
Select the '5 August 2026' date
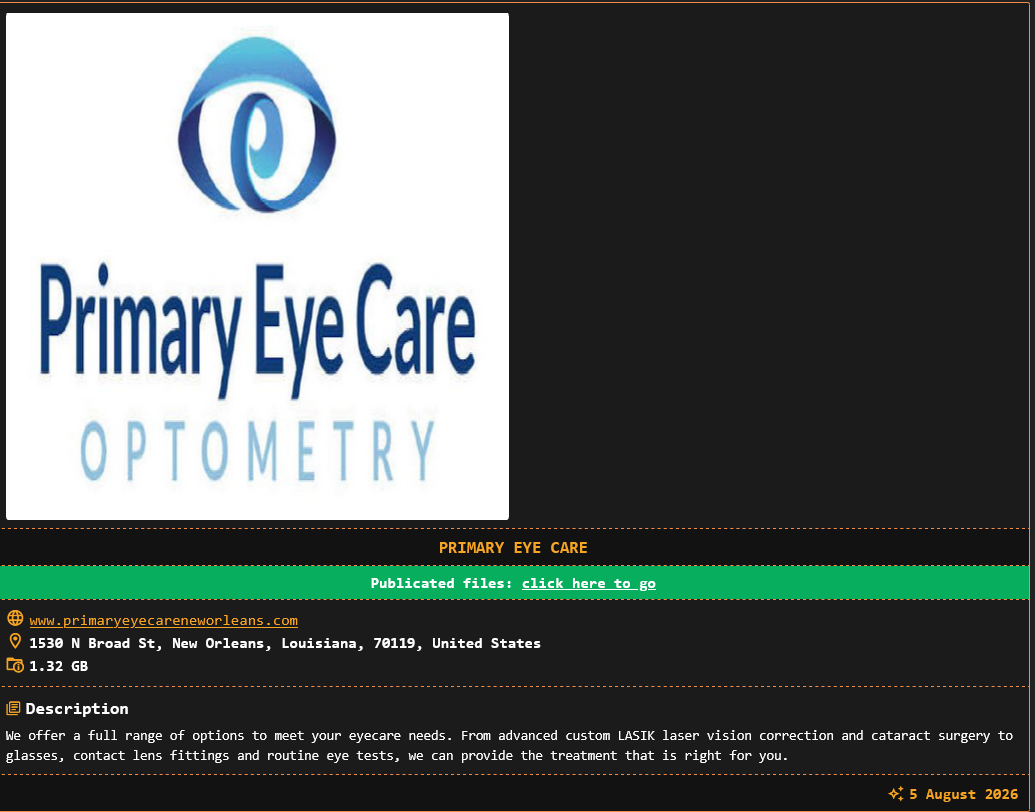(x=964, y=794)
